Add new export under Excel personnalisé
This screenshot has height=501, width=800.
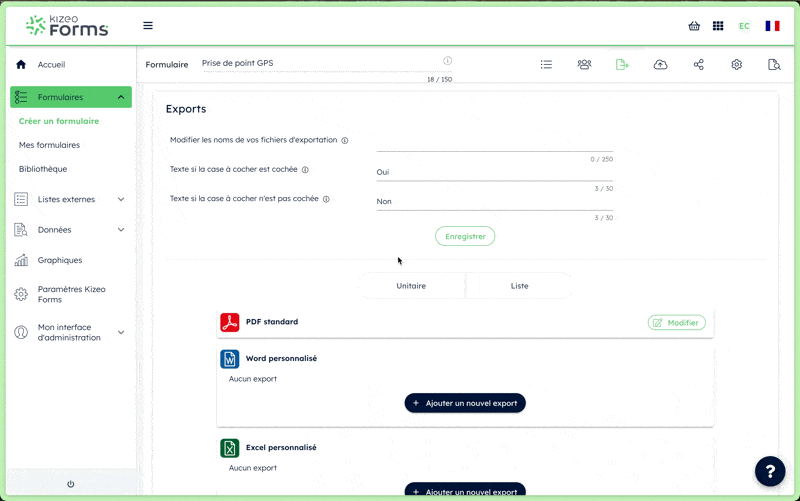click(465, 490)
